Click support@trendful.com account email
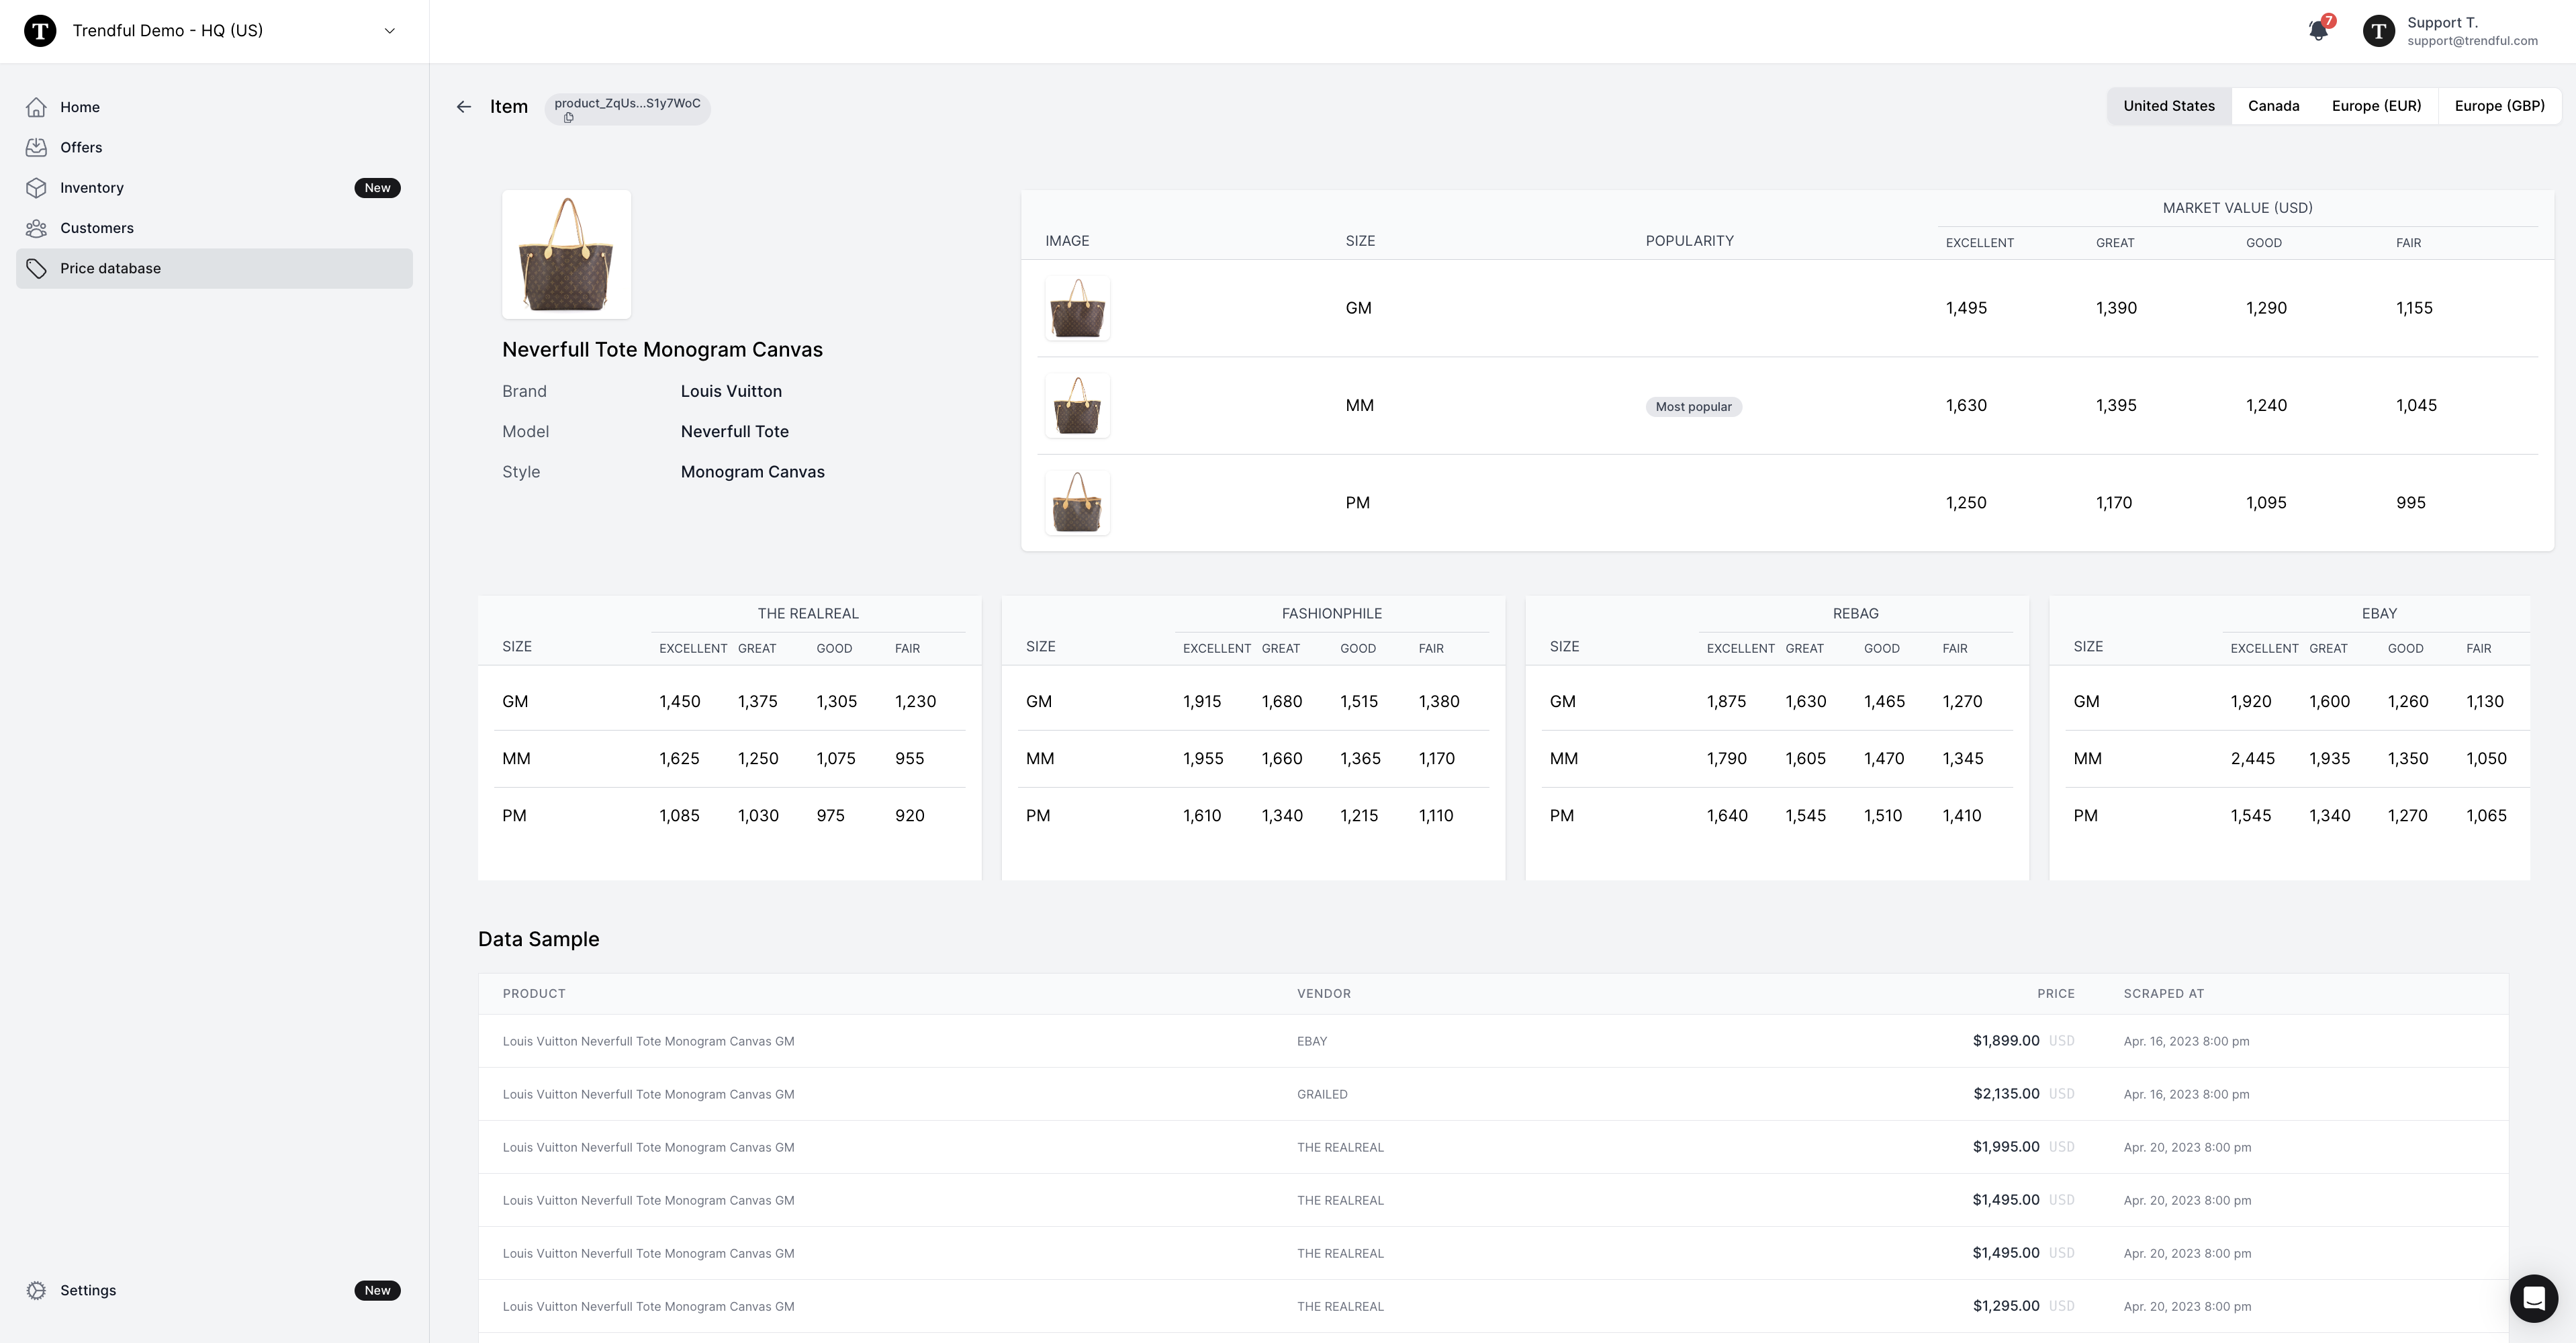Screen dimensions: 2576x1343 [x=2472, y=41]
